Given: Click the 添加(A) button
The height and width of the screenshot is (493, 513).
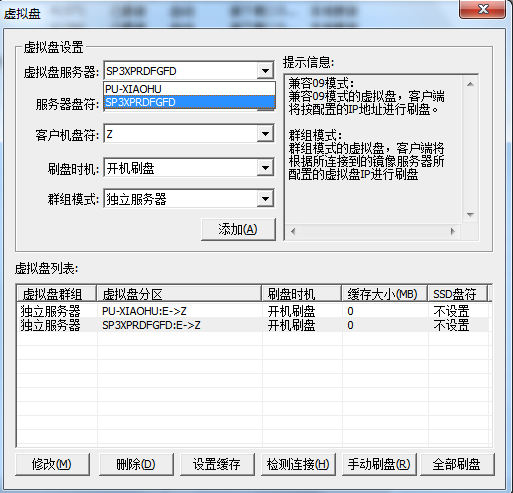Looking at the screenshot, I should click(238, 229).
